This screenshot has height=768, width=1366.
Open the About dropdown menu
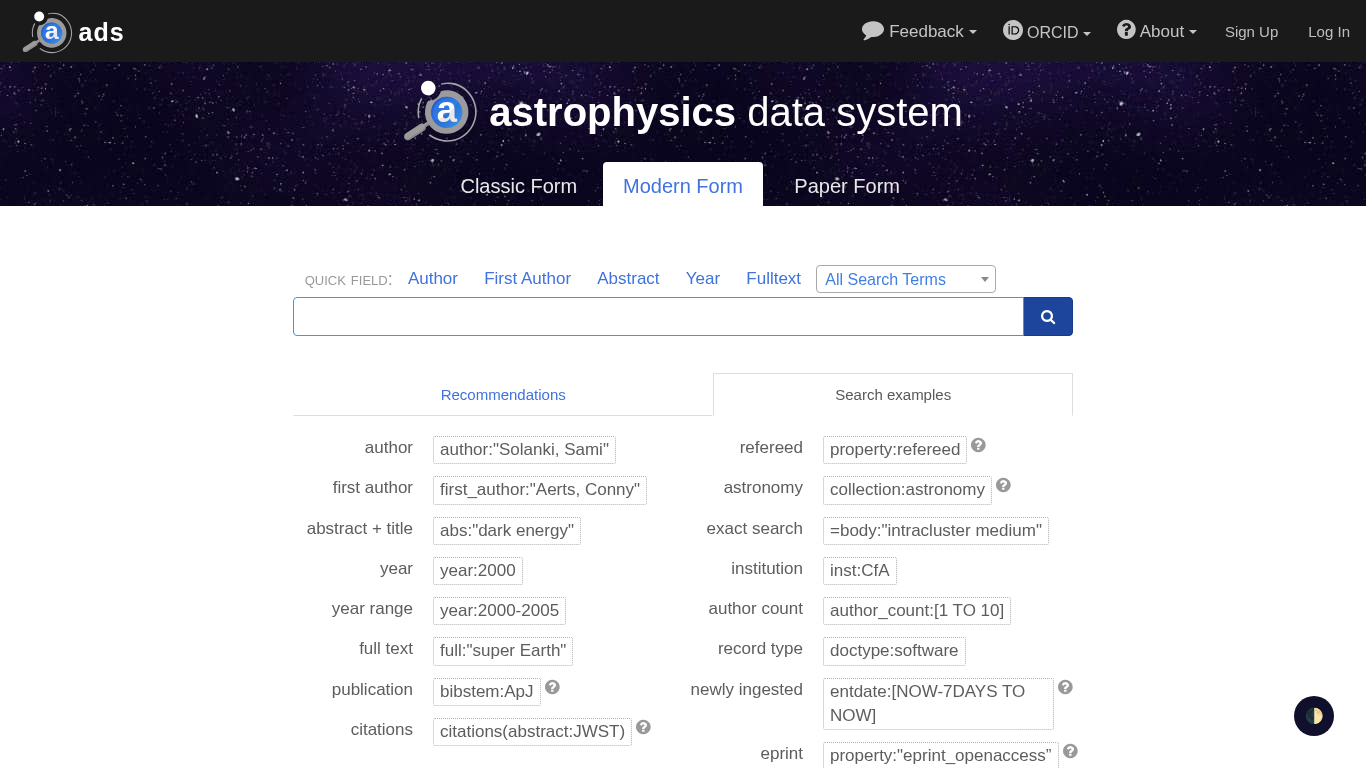[1157, 32]
